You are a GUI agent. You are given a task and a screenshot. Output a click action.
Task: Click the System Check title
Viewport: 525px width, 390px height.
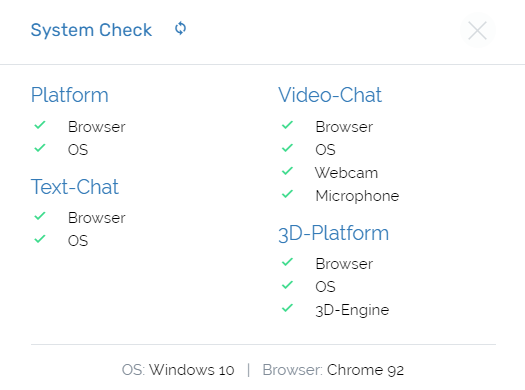pos(91,30)
